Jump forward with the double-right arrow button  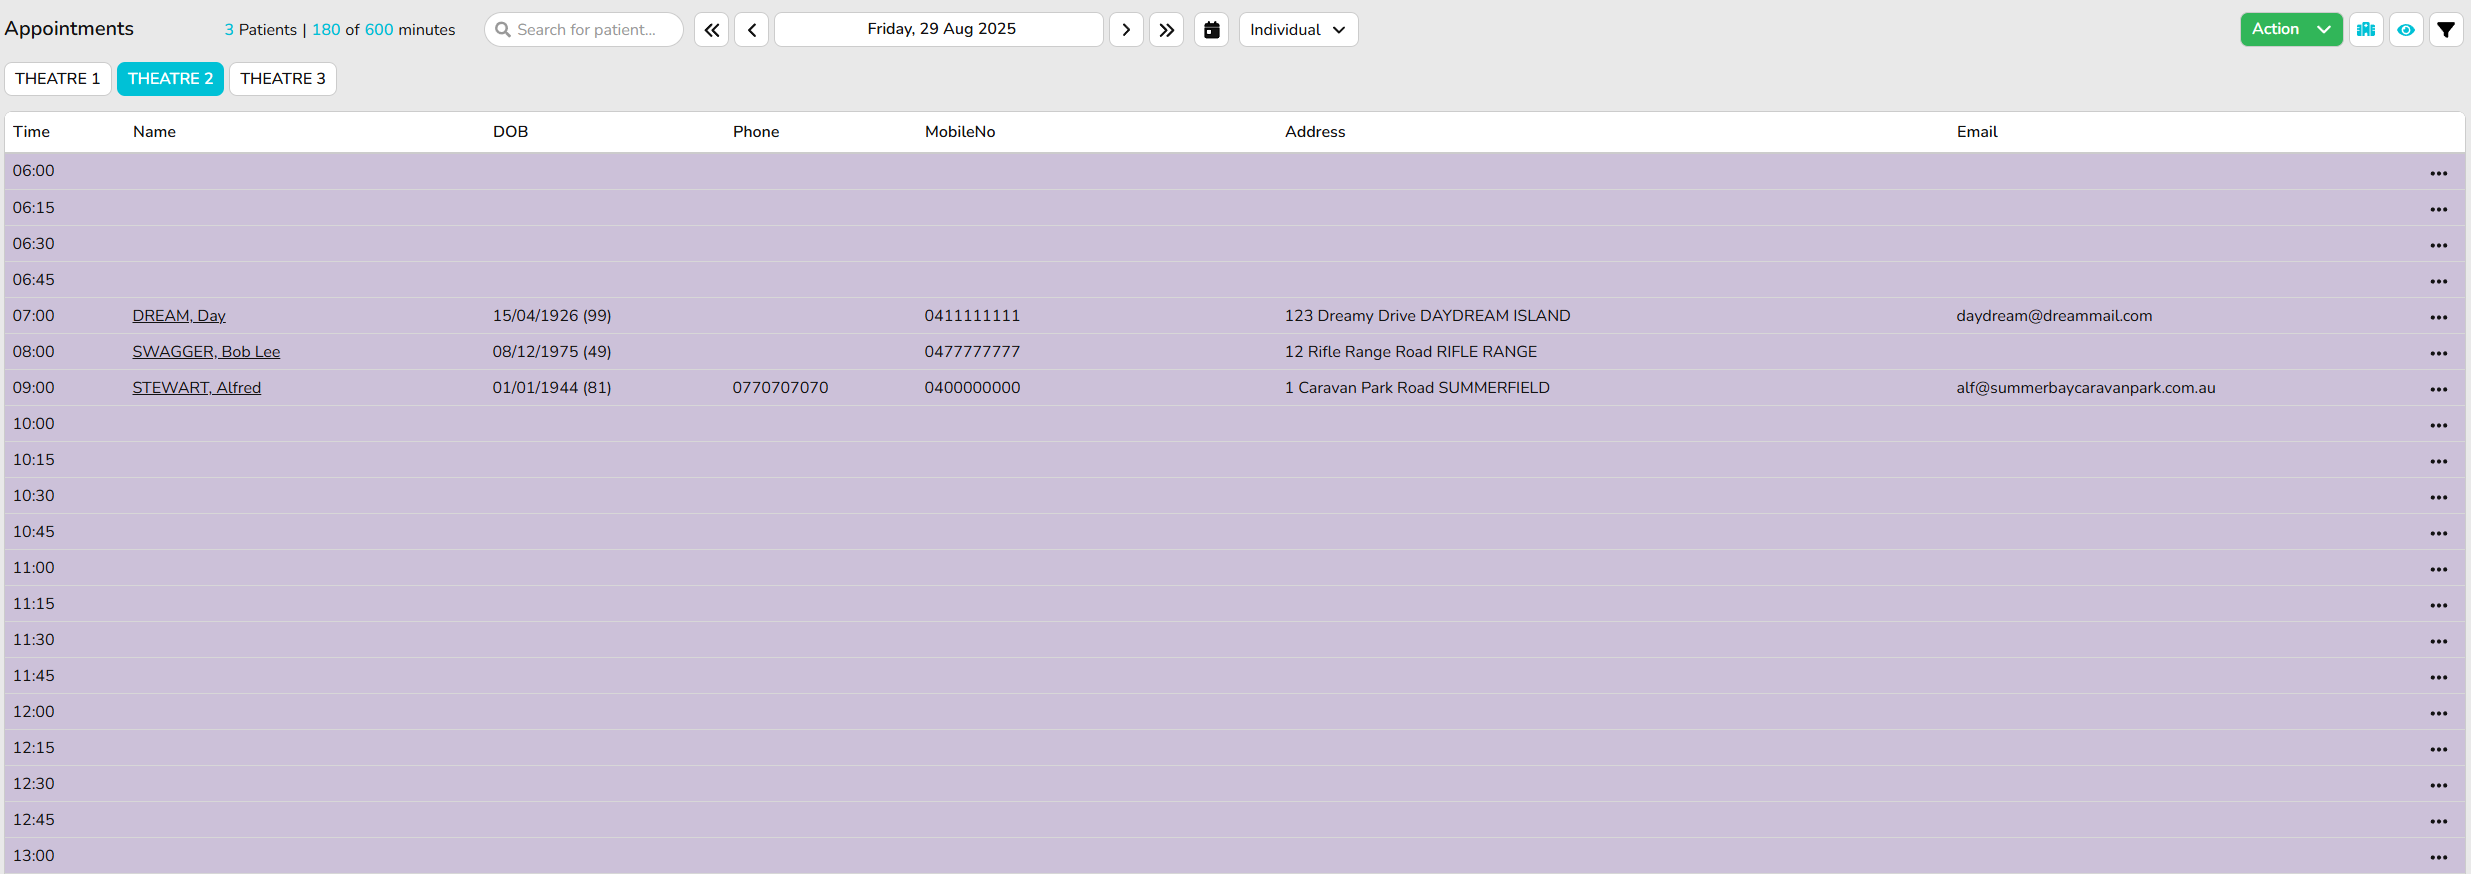pos(1166,30)
